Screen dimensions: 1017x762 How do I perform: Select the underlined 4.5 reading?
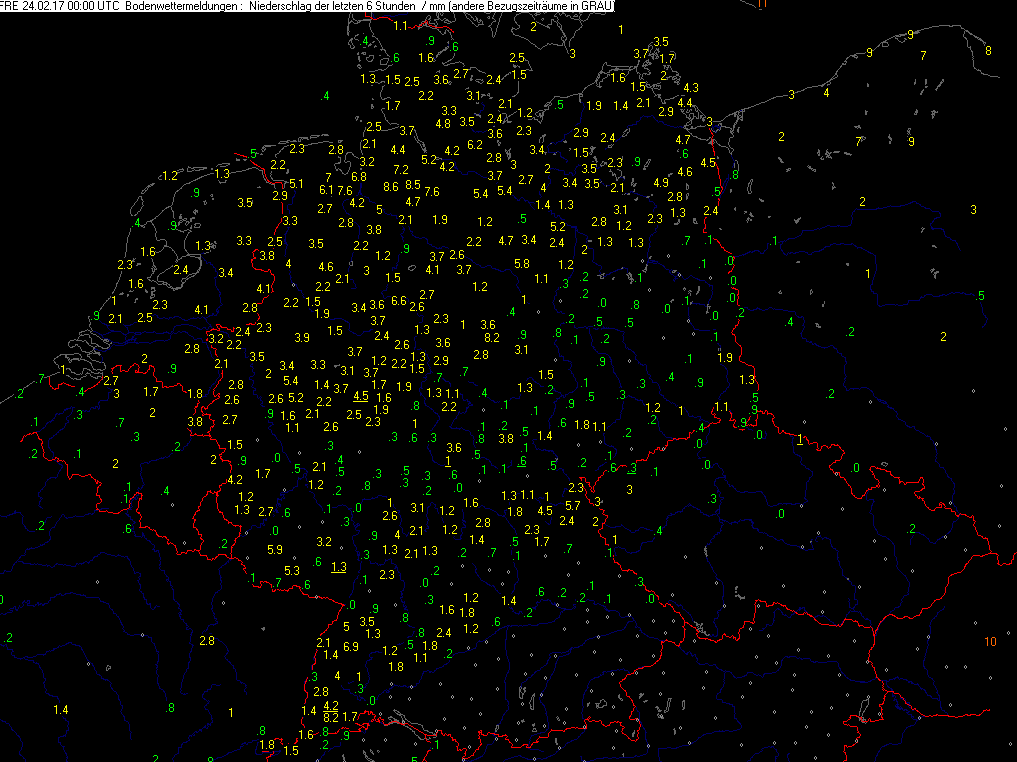click(361, 396)
